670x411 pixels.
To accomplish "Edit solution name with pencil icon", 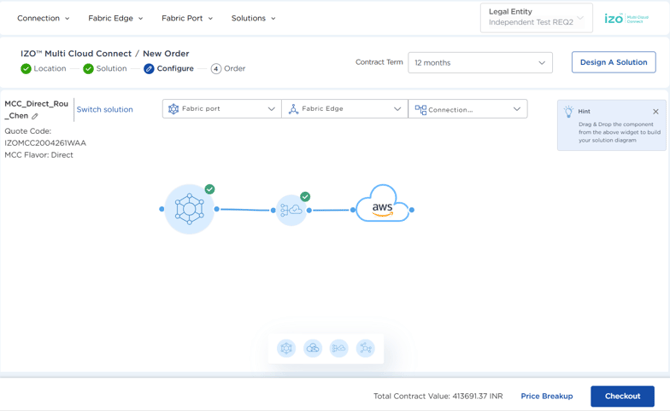I will click(35, 116).
